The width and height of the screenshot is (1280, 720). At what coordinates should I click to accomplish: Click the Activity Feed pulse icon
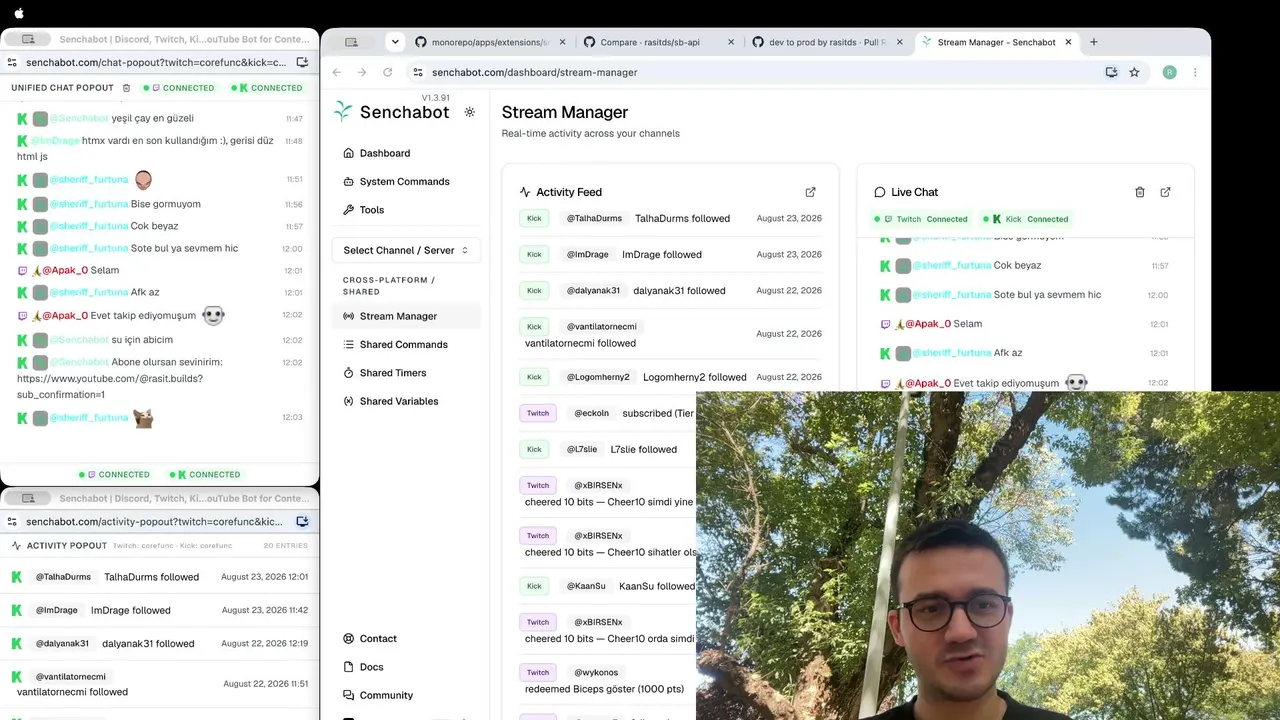tap(525, 192)
